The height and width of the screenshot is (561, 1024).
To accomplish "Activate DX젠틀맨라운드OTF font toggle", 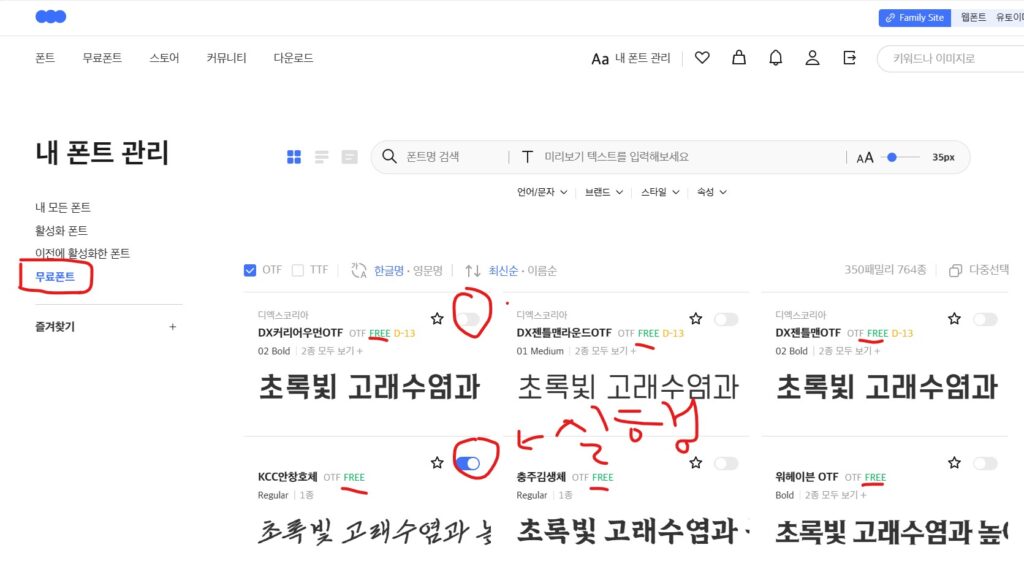I will click(726, 319).
